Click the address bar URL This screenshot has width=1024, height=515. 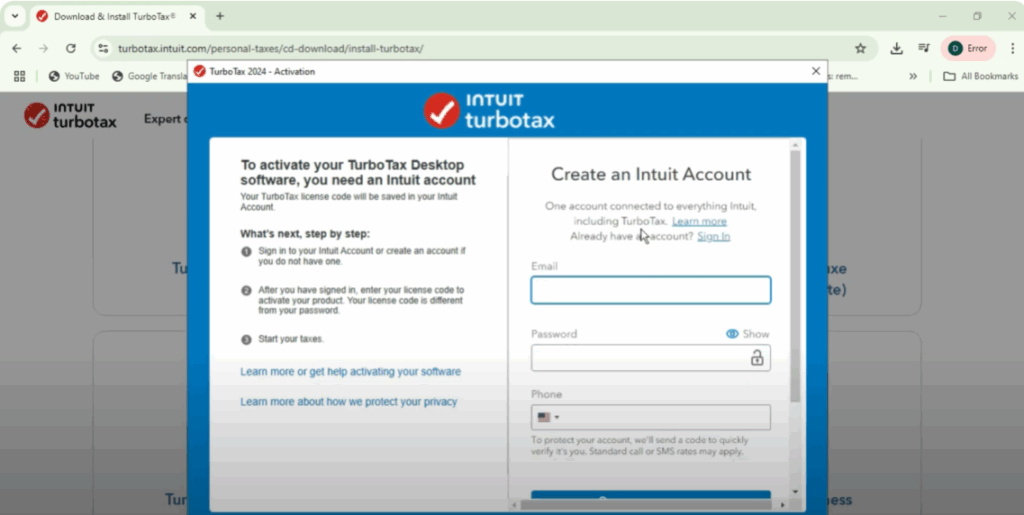tap(270, 48)
